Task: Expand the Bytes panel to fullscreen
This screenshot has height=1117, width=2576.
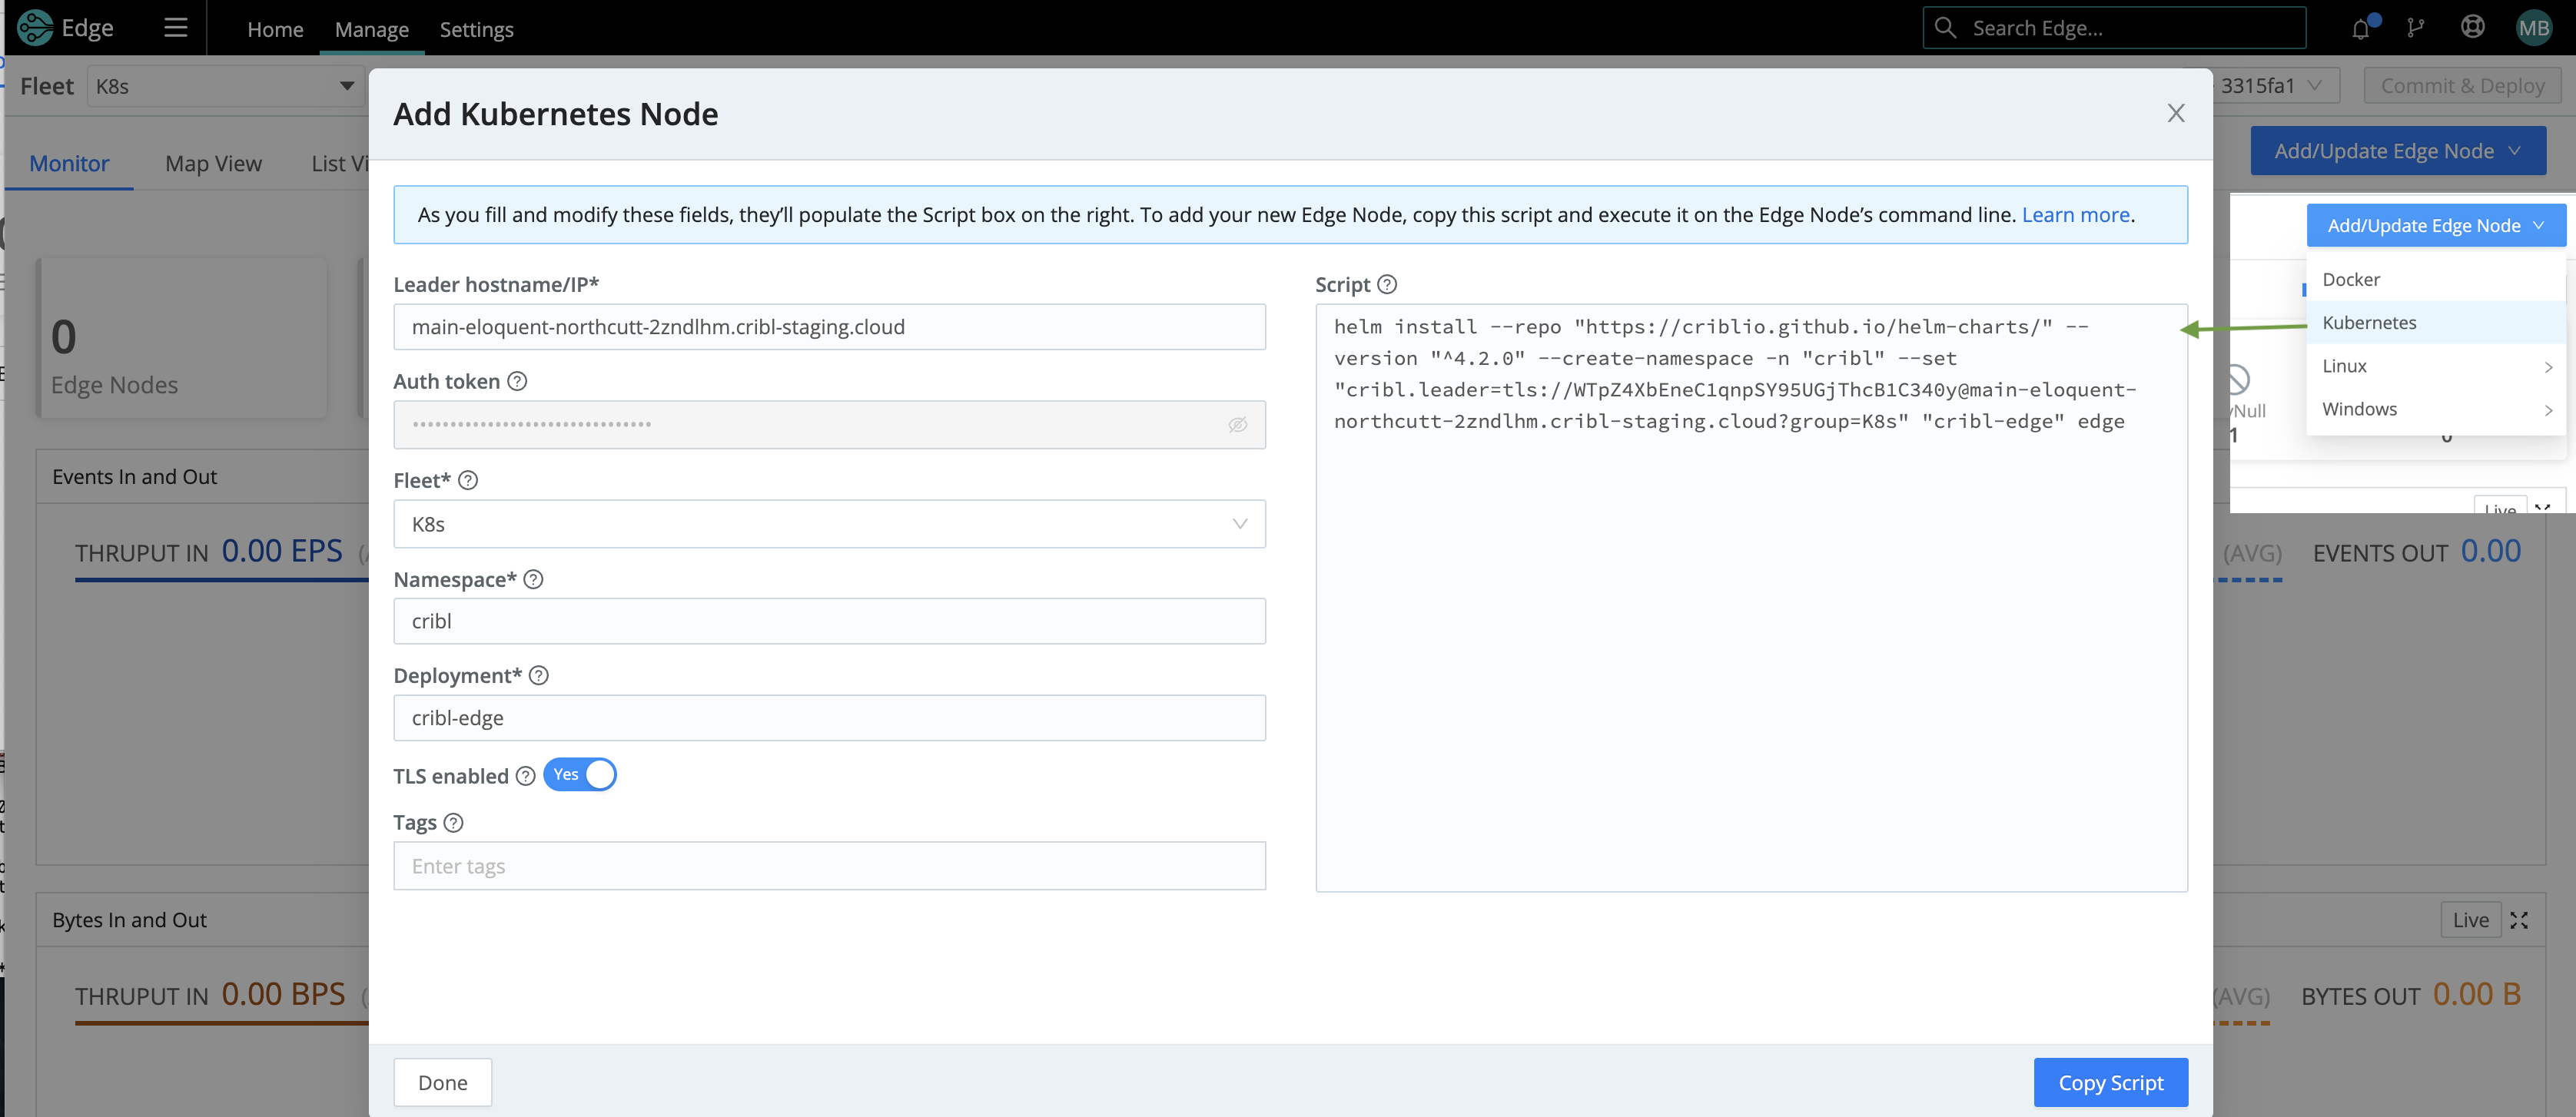Action: click(2520, 919)
